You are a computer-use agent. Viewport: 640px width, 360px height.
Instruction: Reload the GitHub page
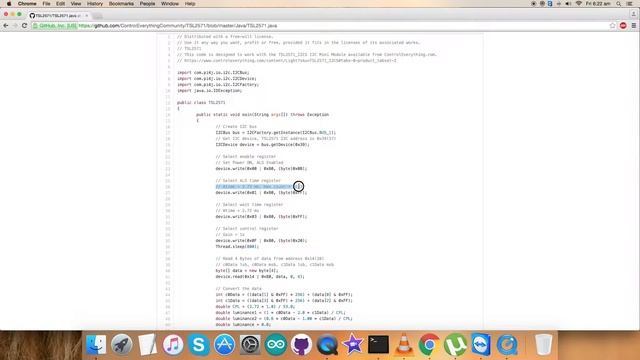pyautogui.click(x=24, y=26)
